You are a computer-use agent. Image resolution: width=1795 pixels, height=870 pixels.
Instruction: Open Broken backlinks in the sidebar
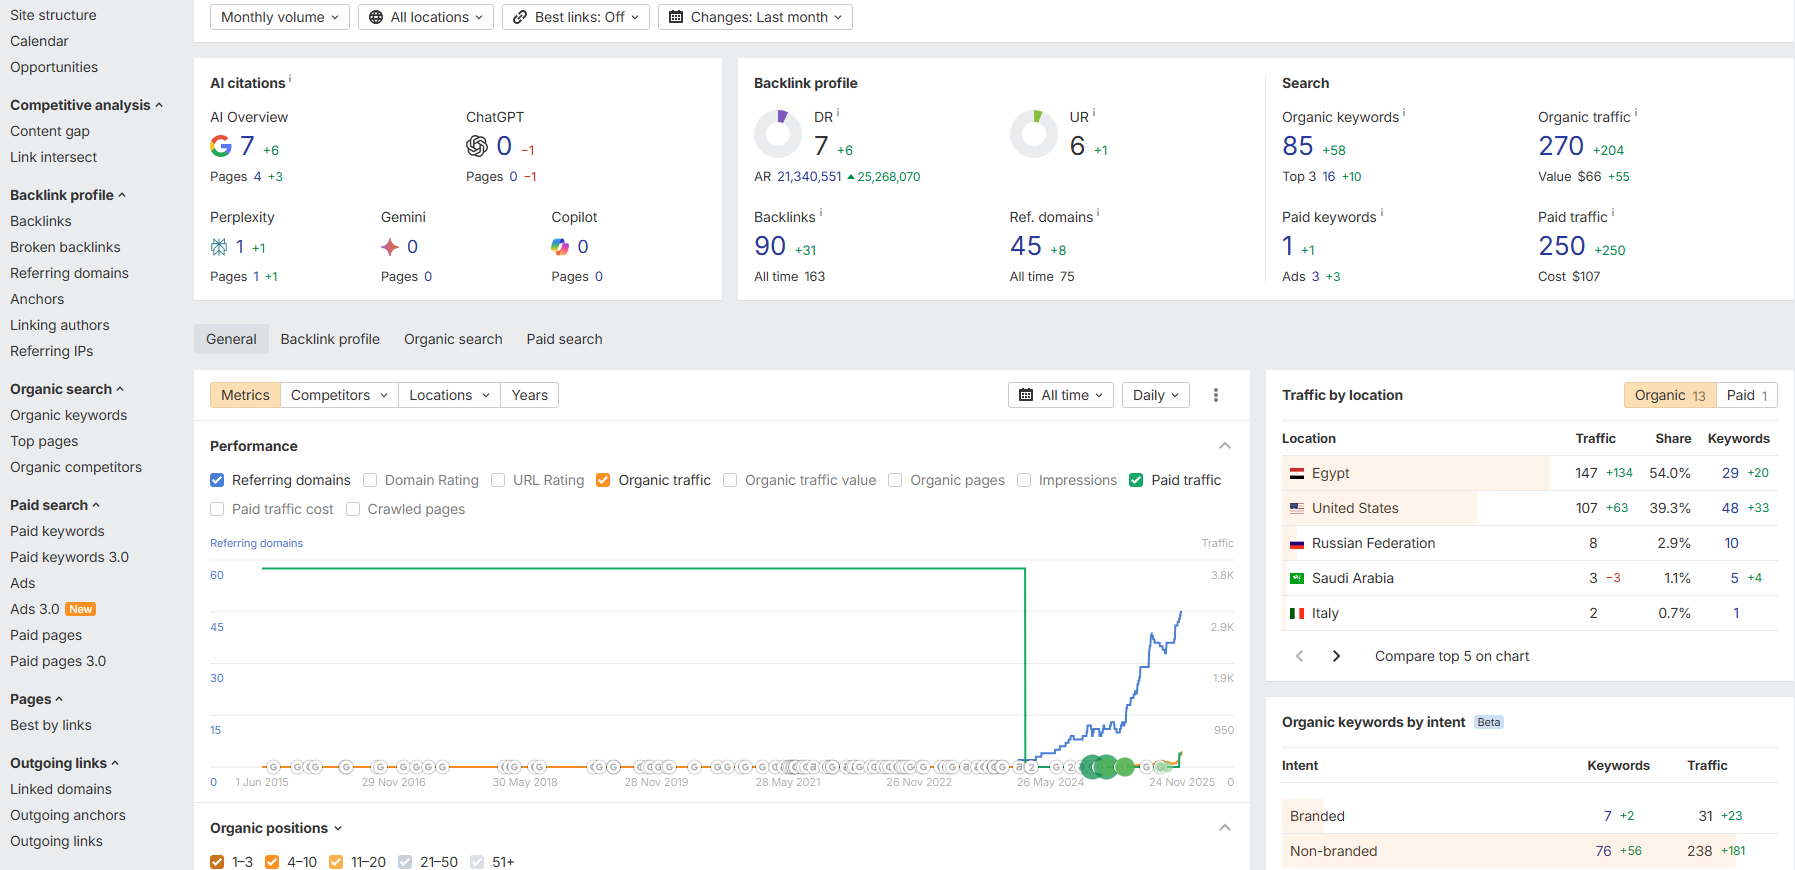coord(65,247)
